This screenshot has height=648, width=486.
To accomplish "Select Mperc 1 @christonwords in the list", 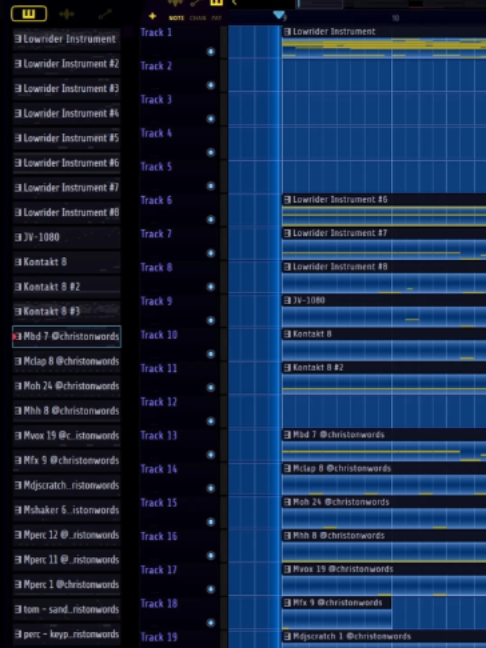I will pos(67,584).
